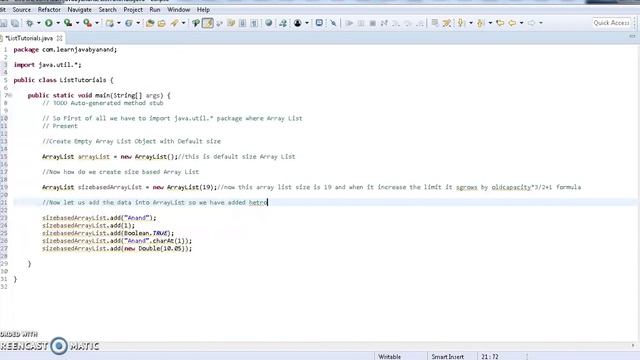Toggle Show Whitespace Characters icon
Screen dimensions: 640x360
254,23
